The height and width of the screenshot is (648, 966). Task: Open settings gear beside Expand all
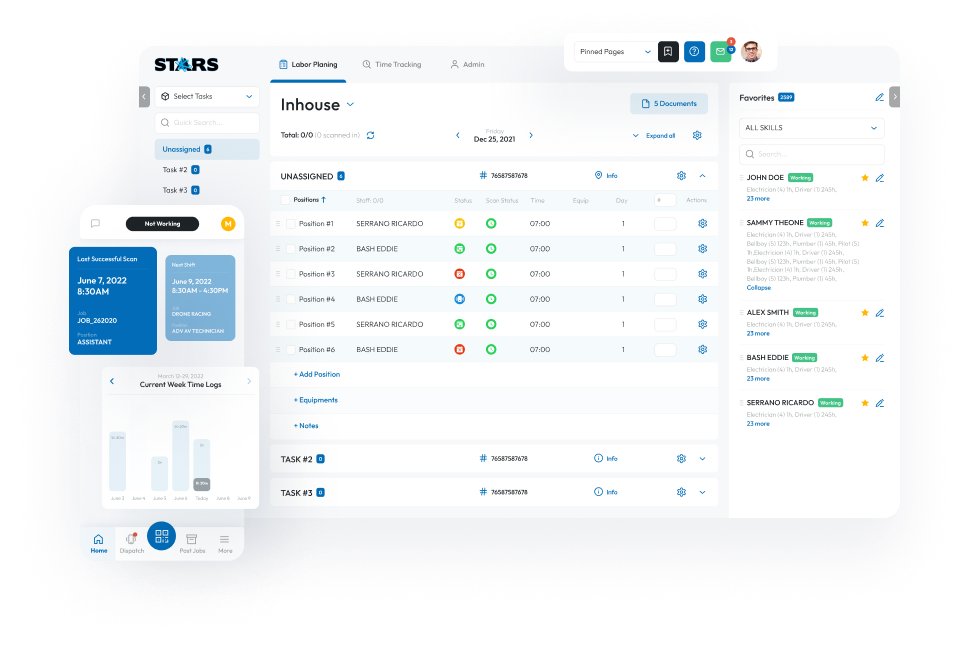[697, 136]
